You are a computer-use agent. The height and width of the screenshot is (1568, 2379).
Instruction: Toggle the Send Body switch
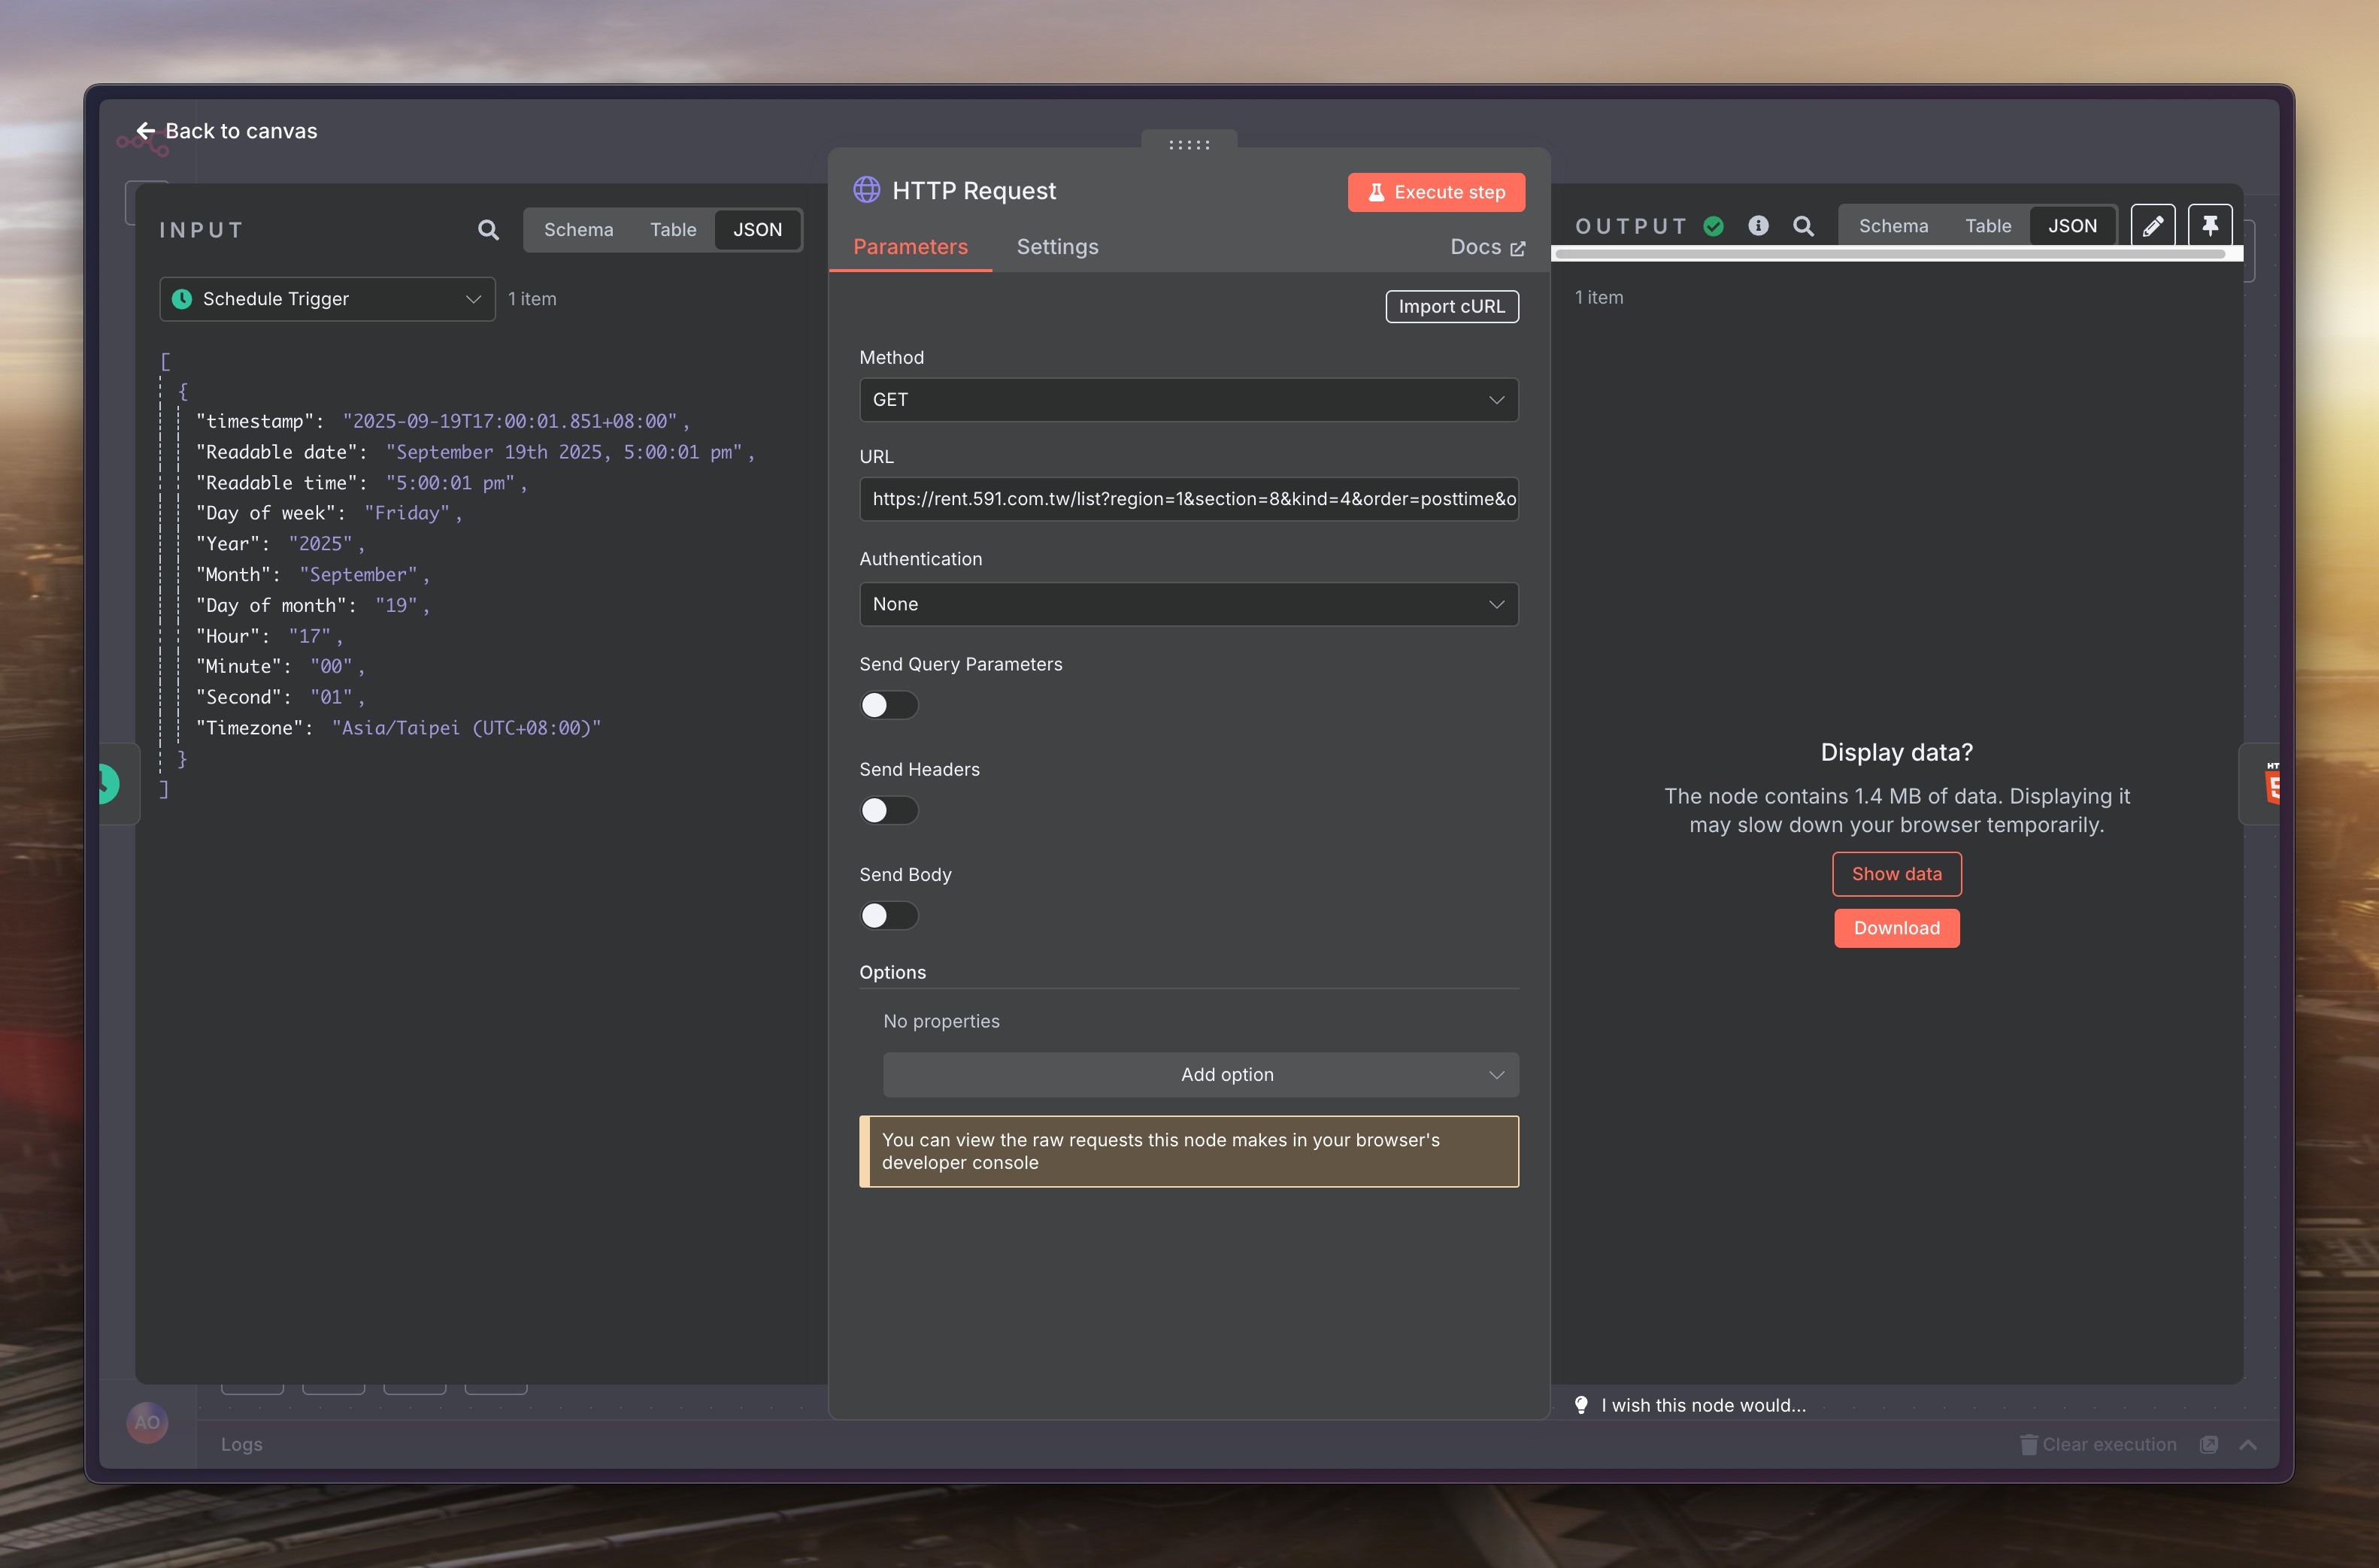pos(888,915)
